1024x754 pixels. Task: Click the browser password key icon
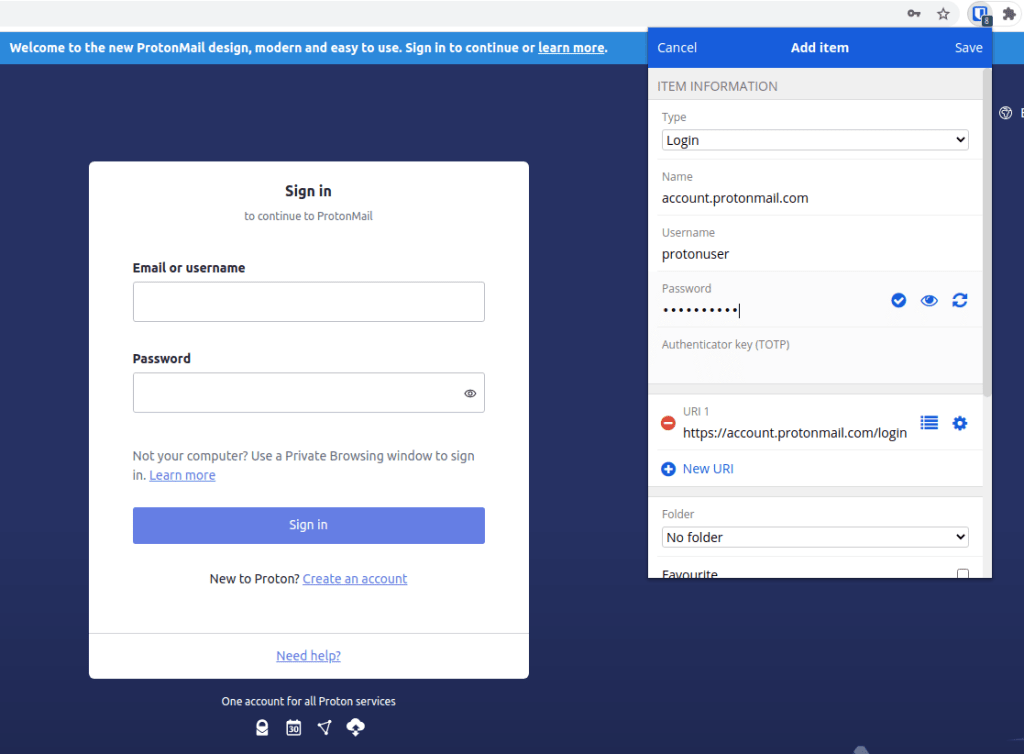(914, 14)
